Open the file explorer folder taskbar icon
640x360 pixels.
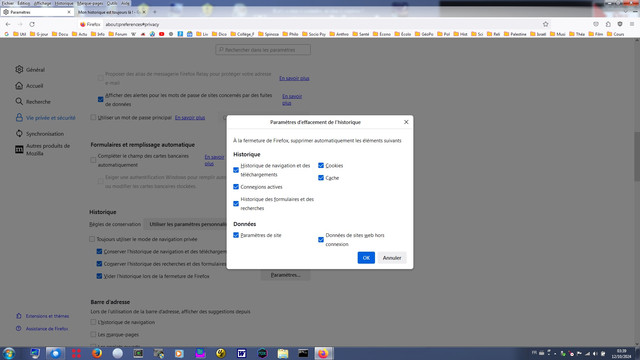pyautogui.click(x=282, y=353)
